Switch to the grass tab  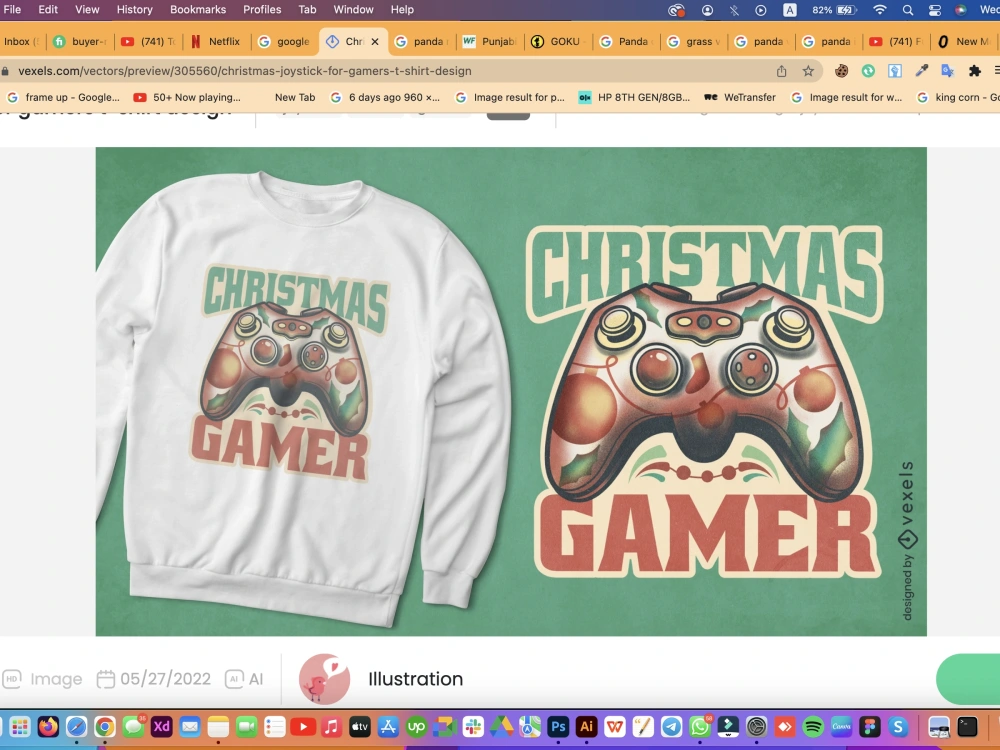[694, 41]
